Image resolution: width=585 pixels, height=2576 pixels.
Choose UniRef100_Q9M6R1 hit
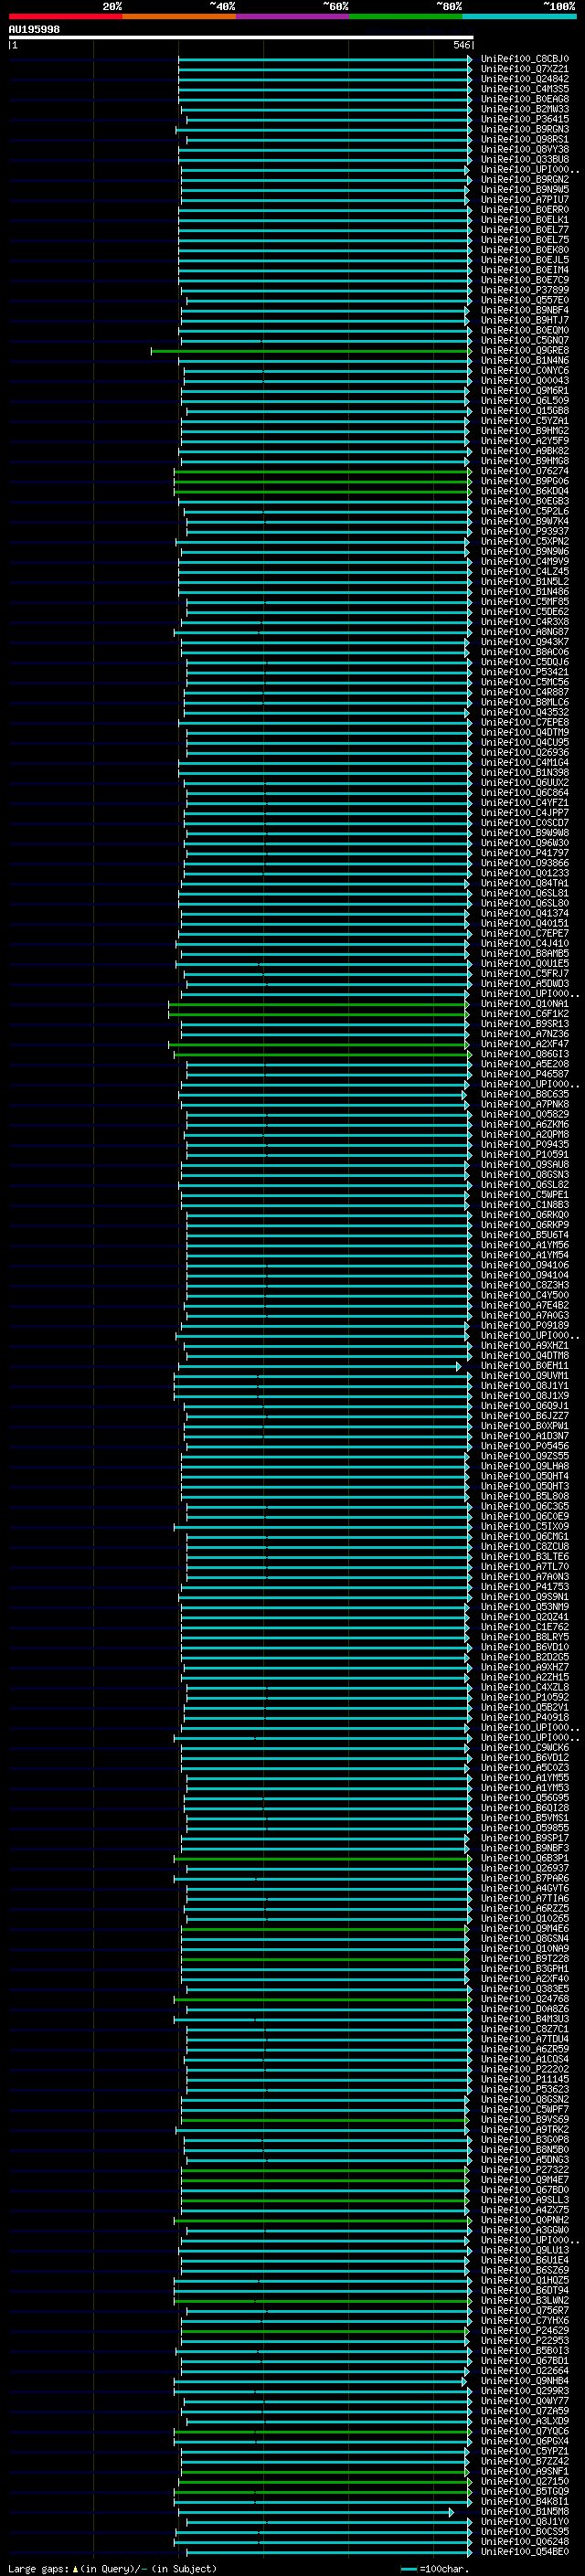[x=524, y=391]
